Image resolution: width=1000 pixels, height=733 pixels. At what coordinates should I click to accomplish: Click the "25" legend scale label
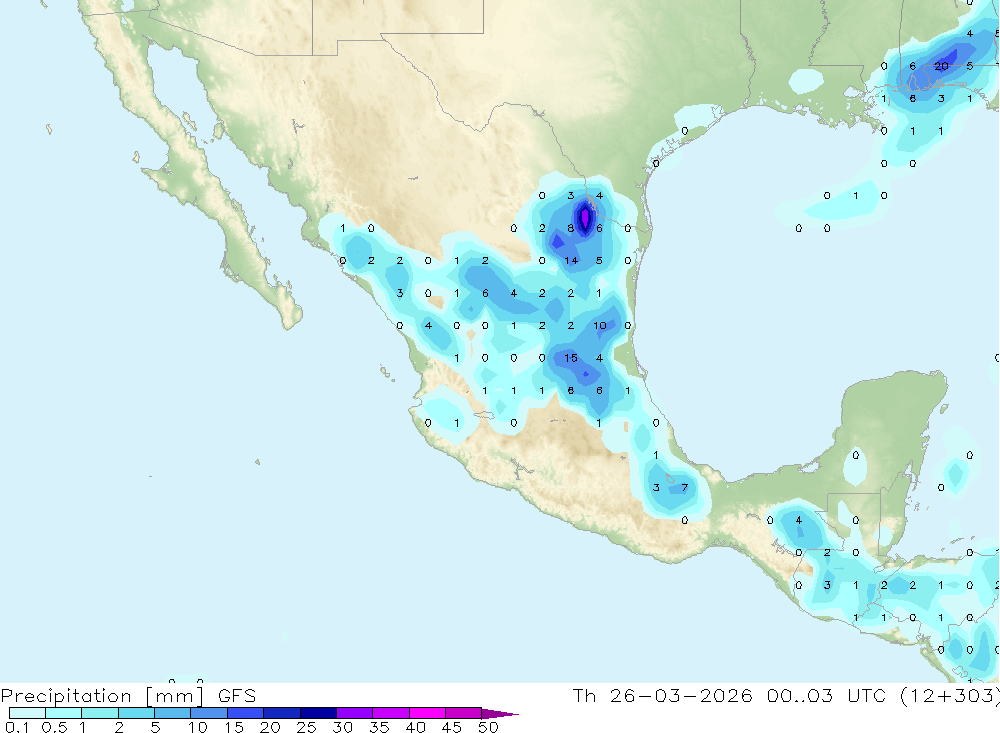[306, 727]
